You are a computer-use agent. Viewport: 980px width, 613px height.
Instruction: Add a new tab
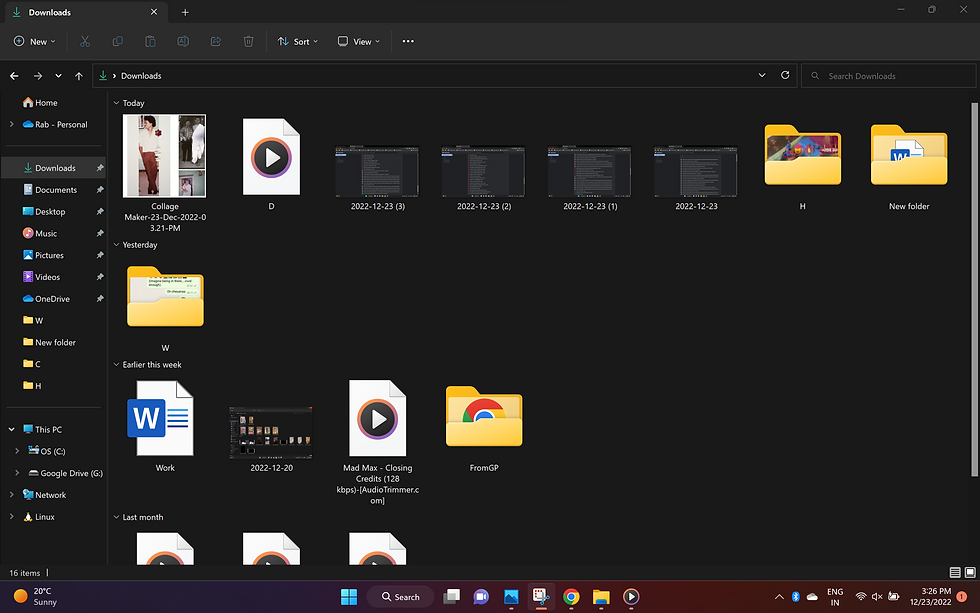(185, 12)
